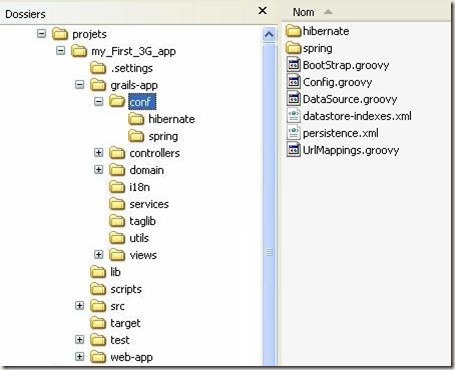Viewport: 455px width, 370px height.
Task: Click the src folder icon
Action: pyautogui.click(x=98, y=306)
